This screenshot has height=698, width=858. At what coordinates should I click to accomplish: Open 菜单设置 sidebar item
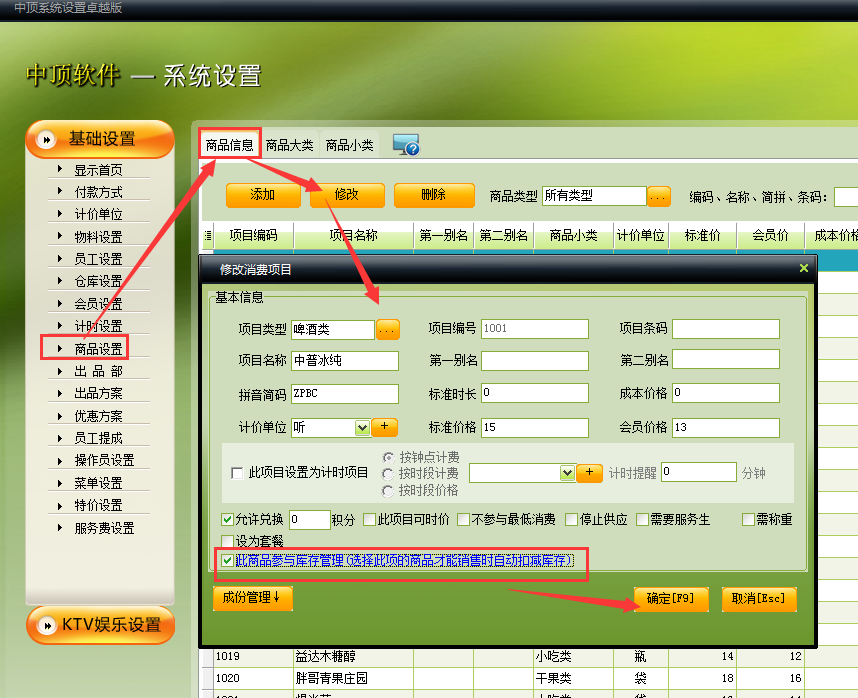[x=98, y=483]
